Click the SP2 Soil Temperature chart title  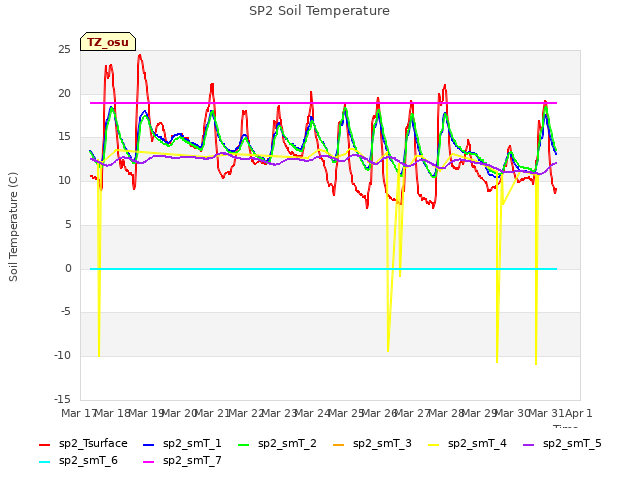tap(319, 11)
